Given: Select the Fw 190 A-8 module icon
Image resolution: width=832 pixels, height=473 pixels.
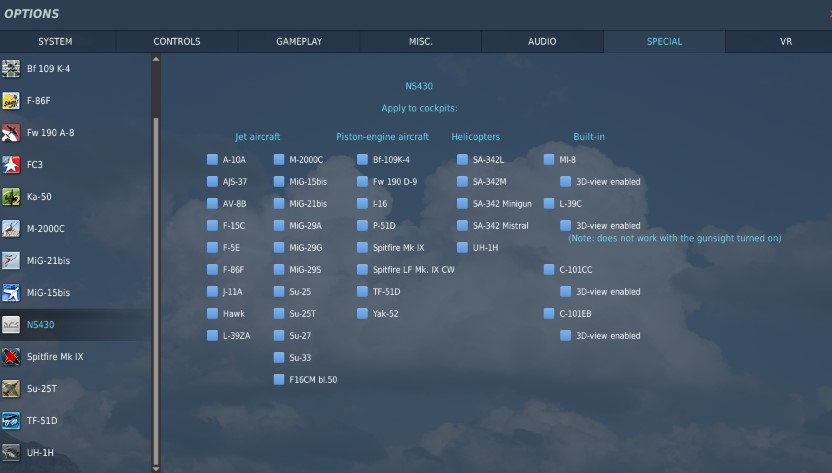Looking at the screenshot, I should (11, 133).
